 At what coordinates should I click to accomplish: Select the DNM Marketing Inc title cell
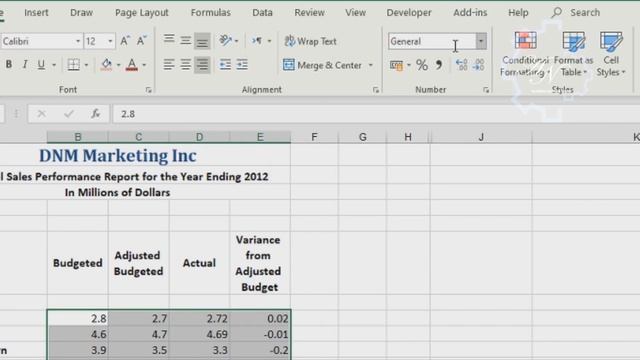pyautogui.click(x=118, y=156)
